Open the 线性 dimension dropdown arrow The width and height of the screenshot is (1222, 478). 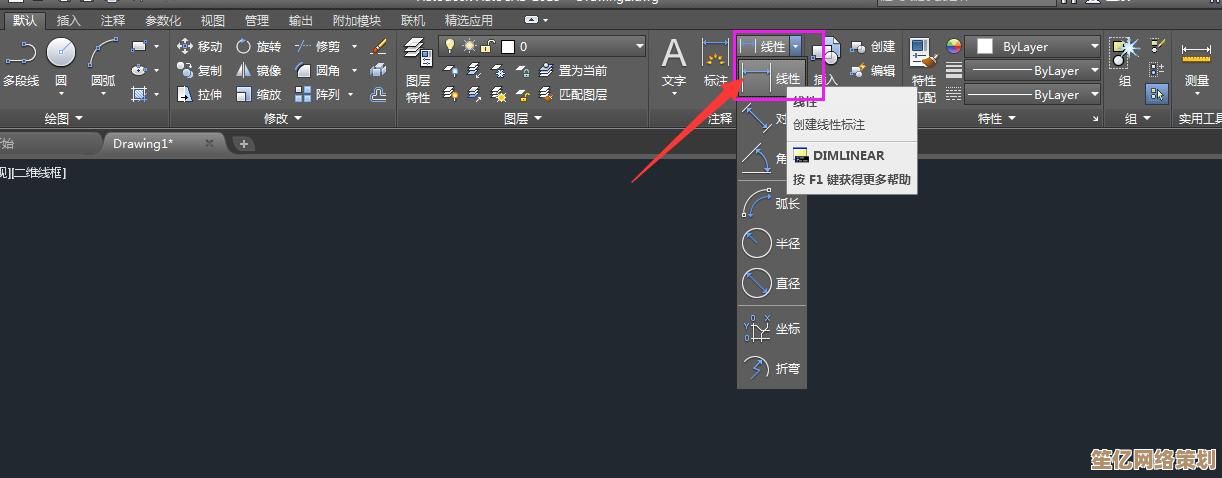tap(796, 46)
